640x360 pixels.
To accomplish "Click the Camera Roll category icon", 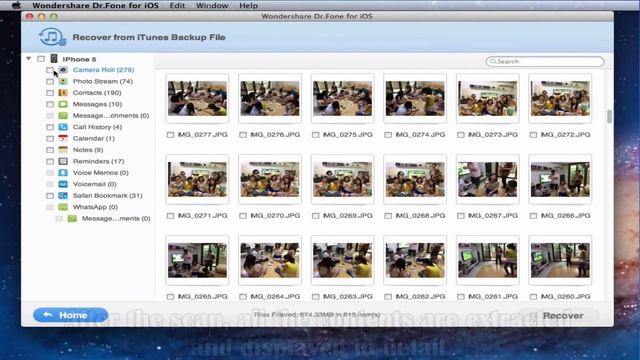I will (63, 70).
